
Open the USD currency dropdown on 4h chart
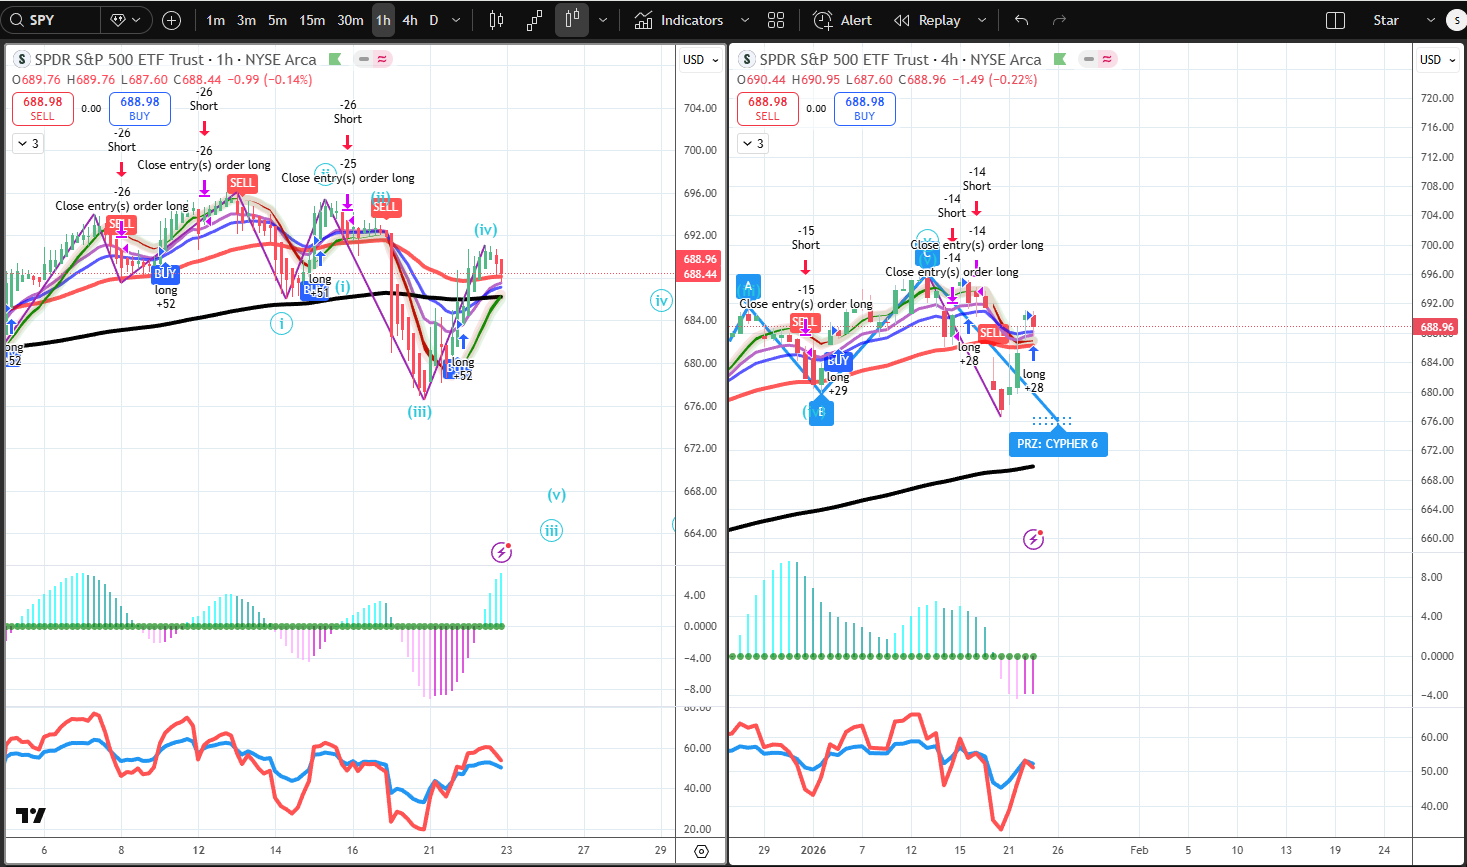click(1437, 60)
